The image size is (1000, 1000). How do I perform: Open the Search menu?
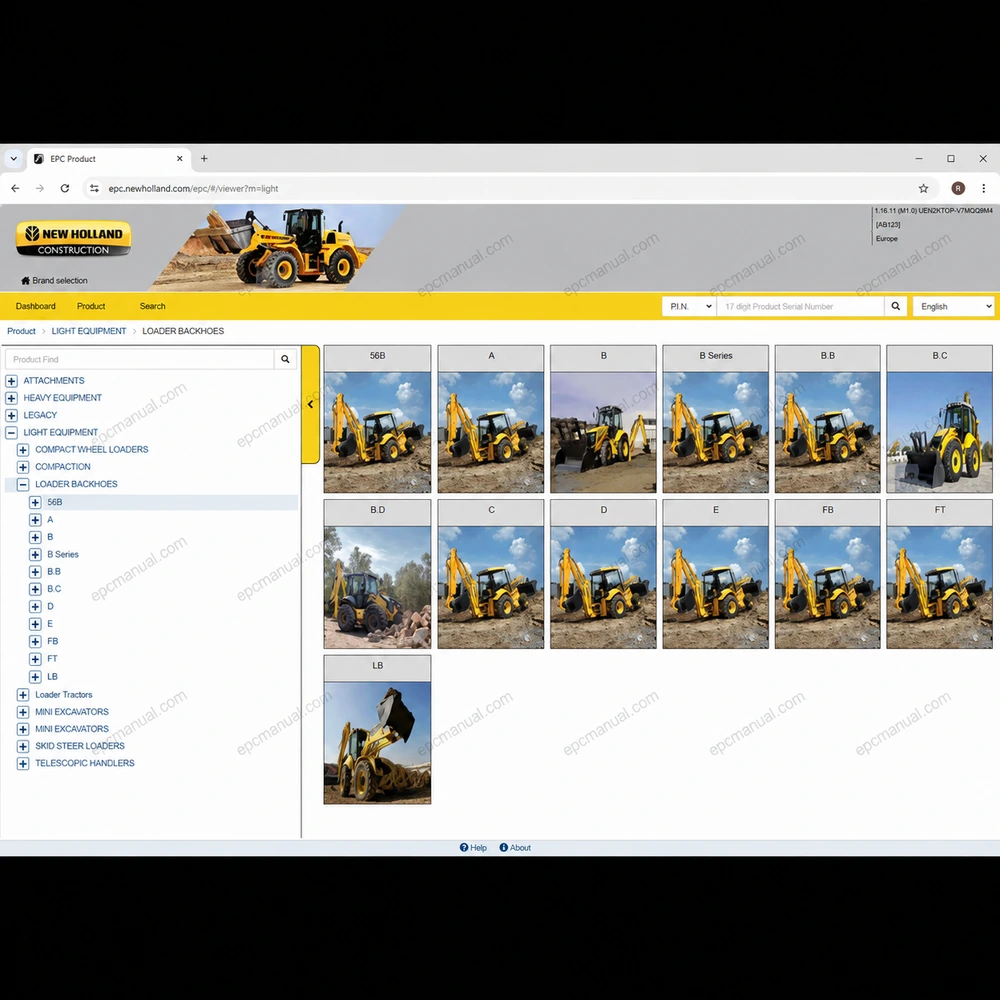pyautogui.click(x=152, y=306)
